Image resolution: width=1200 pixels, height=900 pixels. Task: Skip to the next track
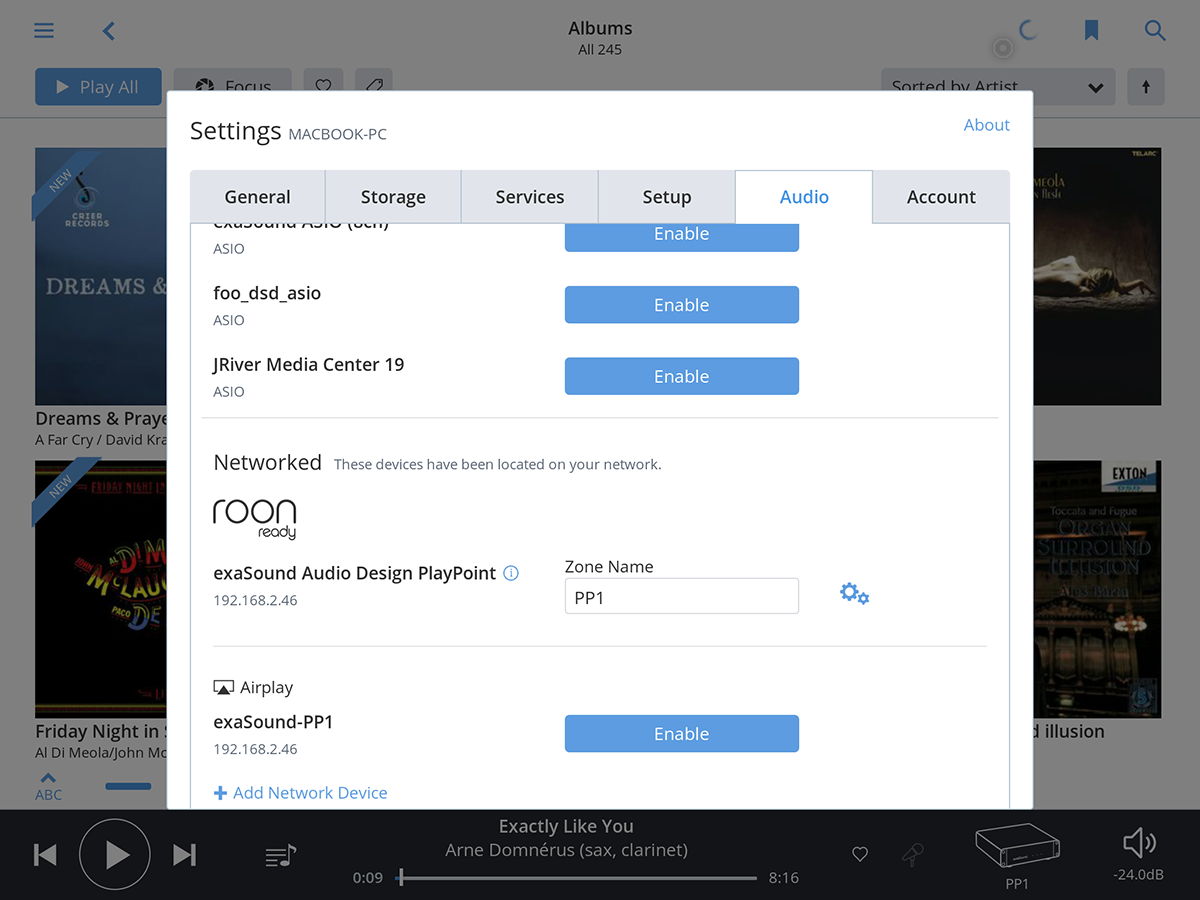coord(184,854)
